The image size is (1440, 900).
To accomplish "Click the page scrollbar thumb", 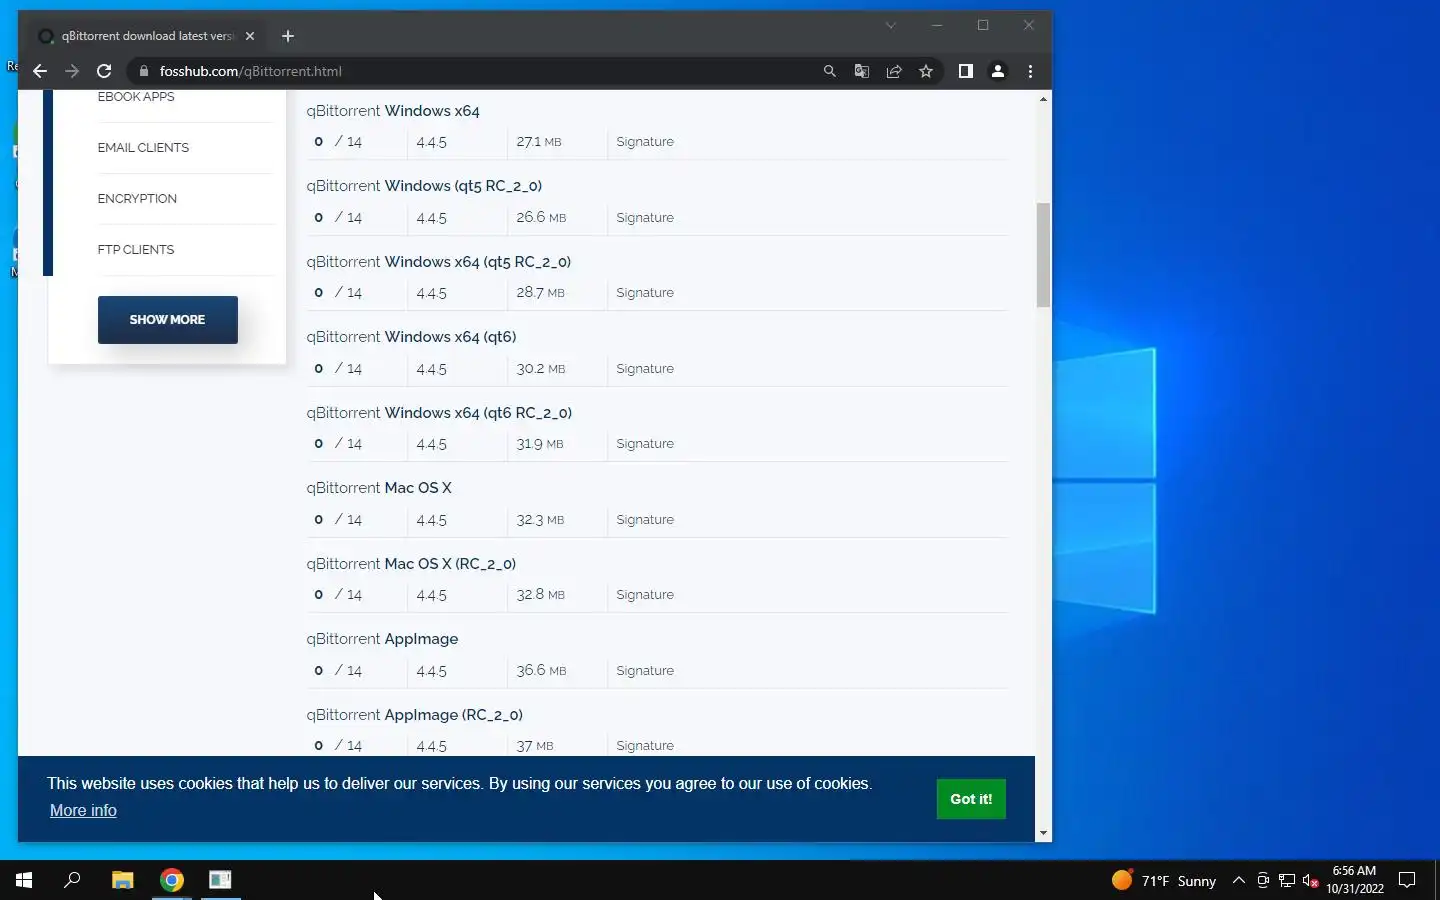I will pos(1043,255).
